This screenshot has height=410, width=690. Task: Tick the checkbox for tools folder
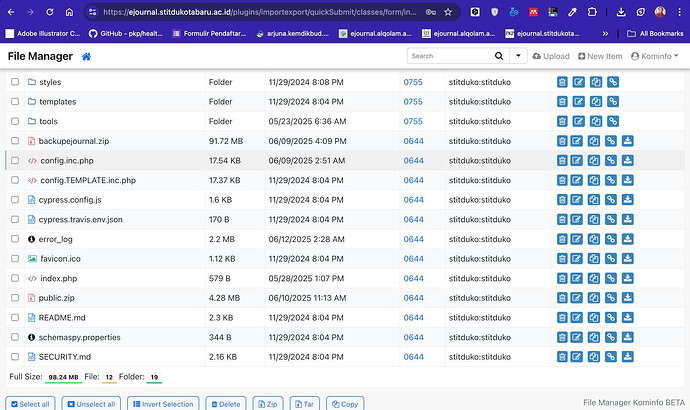(x=15, y=121)
